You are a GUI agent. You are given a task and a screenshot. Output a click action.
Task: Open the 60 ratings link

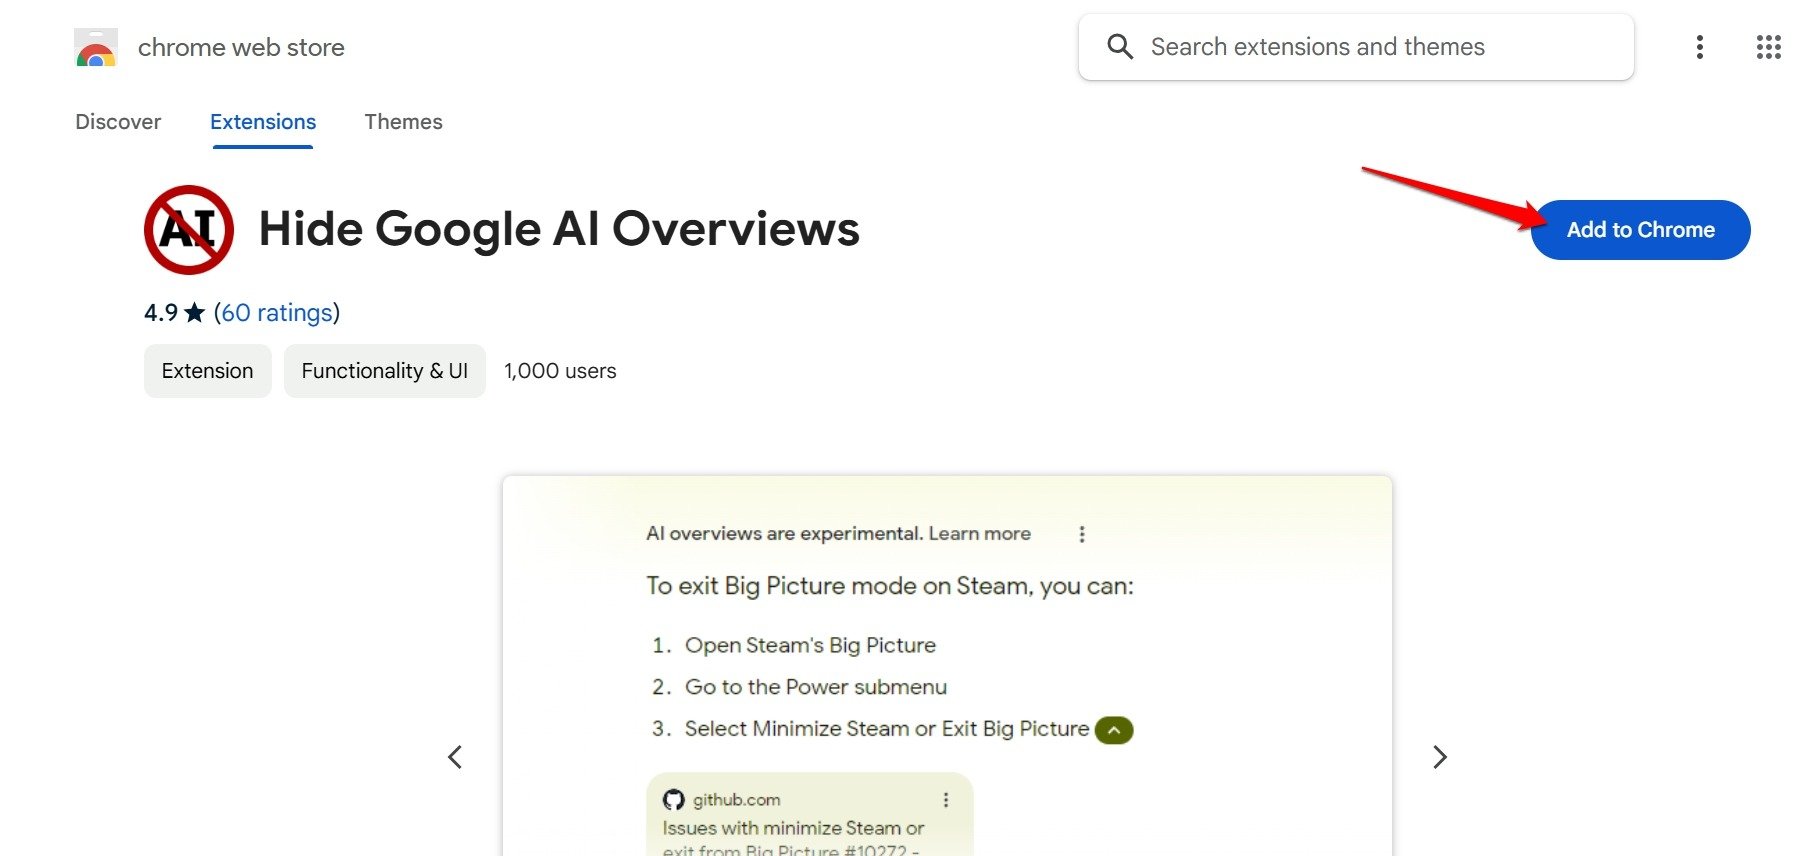pyautogui.click(x=277, y=313)
